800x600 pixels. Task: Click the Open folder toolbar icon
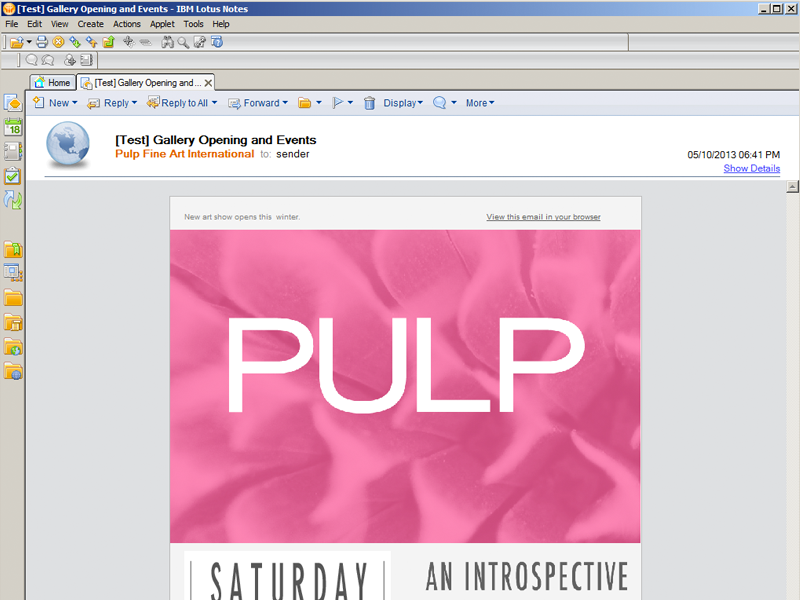coord(16,42)
